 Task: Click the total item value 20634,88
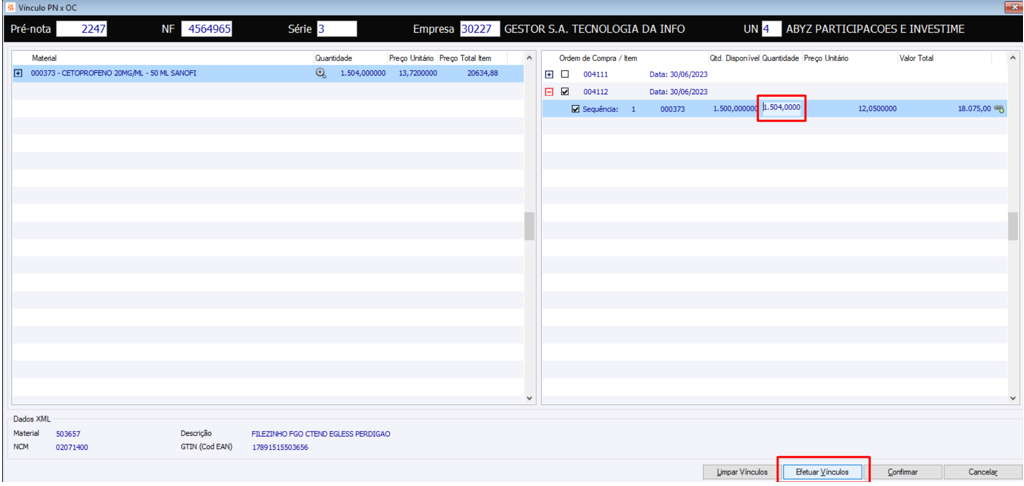point(483,73)
